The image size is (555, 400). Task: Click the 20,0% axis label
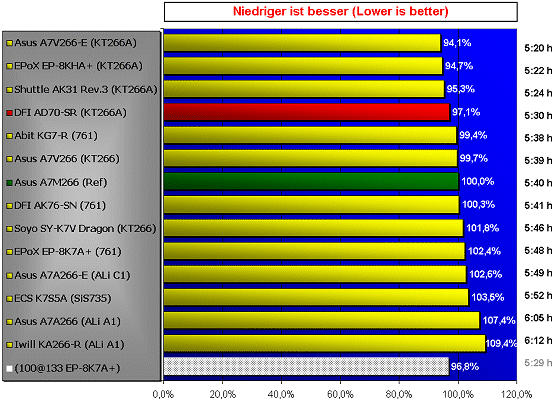point(222,394)
